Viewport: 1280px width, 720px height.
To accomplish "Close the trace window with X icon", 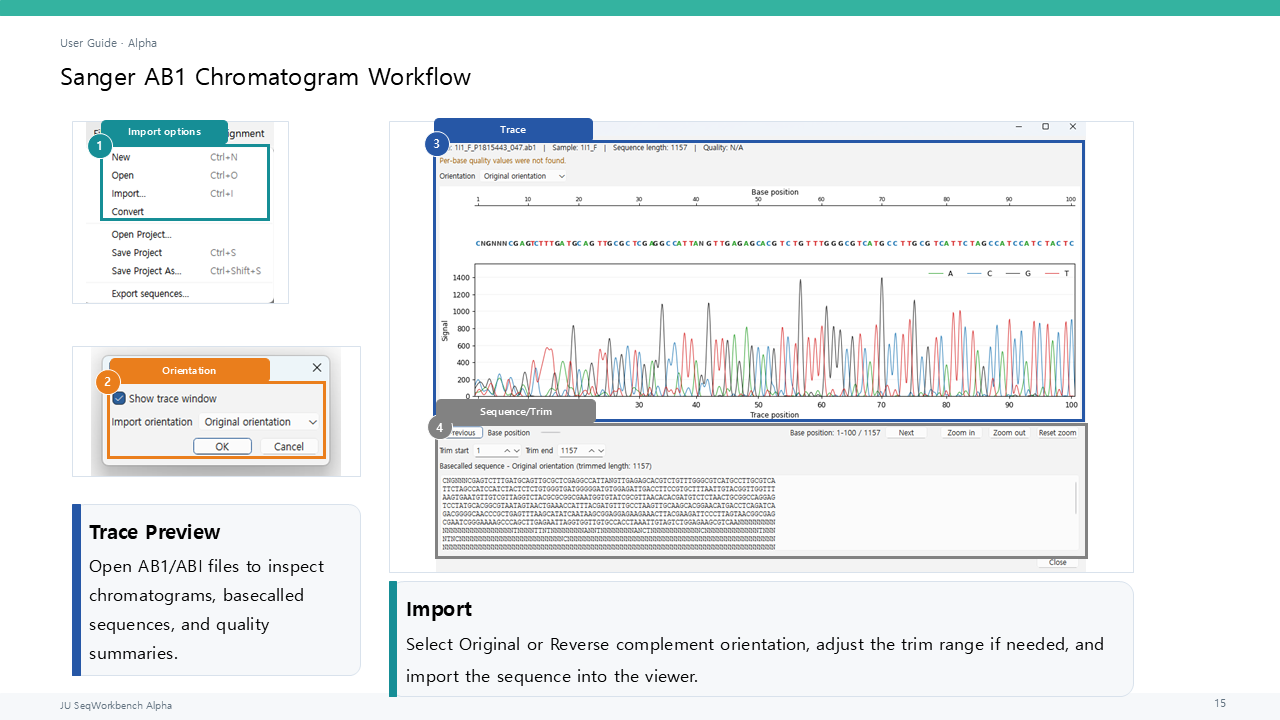I will [x=1073, y=127].
